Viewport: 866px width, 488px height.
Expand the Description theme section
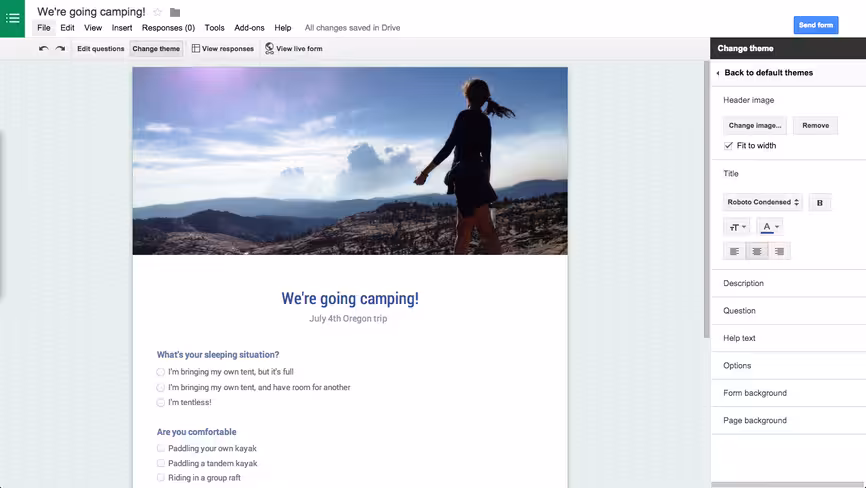788,283
